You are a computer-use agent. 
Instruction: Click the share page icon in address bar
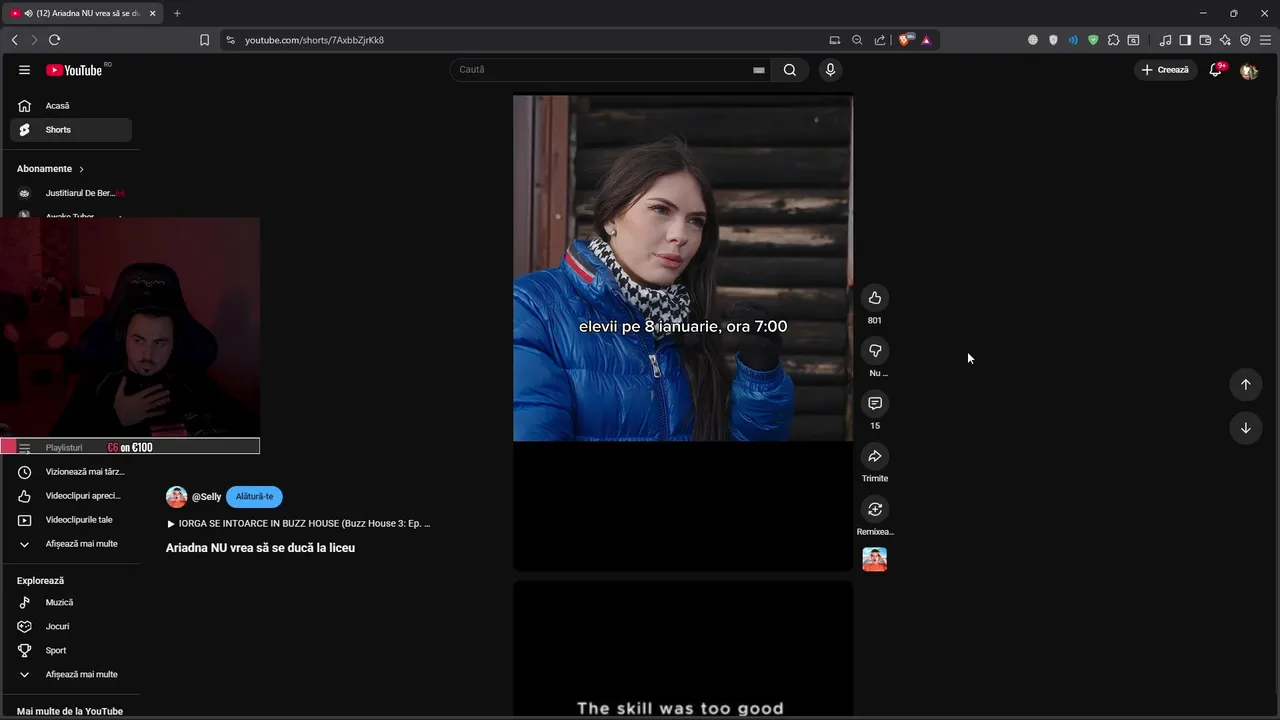(x=880, y=40)
